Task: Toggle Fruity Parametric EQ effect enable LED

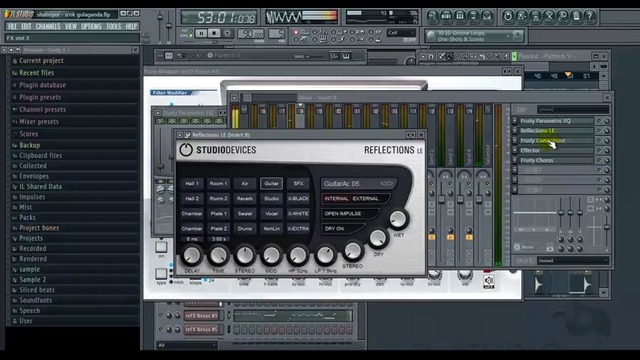Action: coord(599,121)
